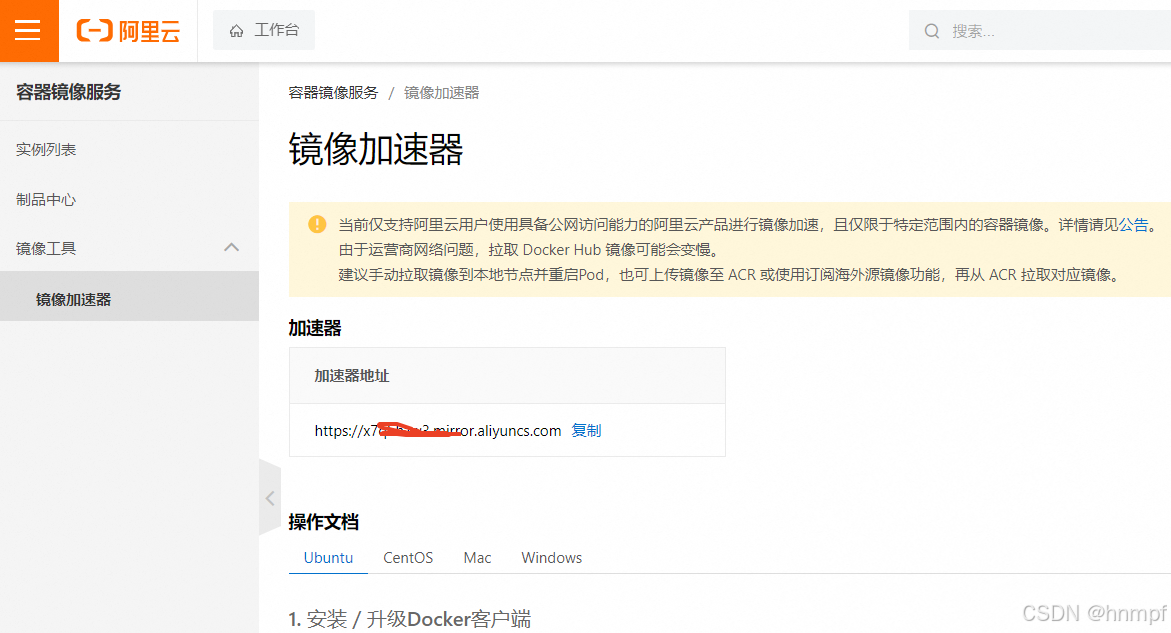The height and width of the screenshot is (633, 1171).
Task: Click 镜像加速器 breadcrumb text
Action: pos(441,93)
